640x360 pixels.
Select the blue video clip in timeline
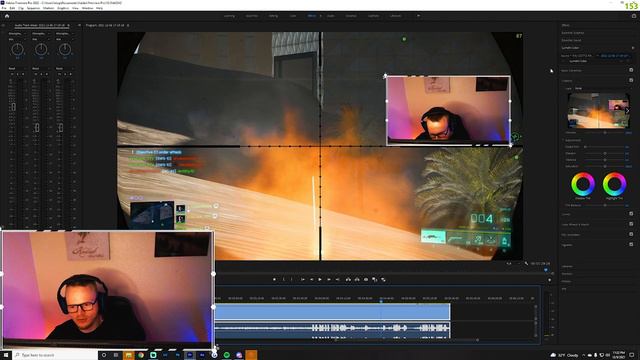[x=332, y=312]
